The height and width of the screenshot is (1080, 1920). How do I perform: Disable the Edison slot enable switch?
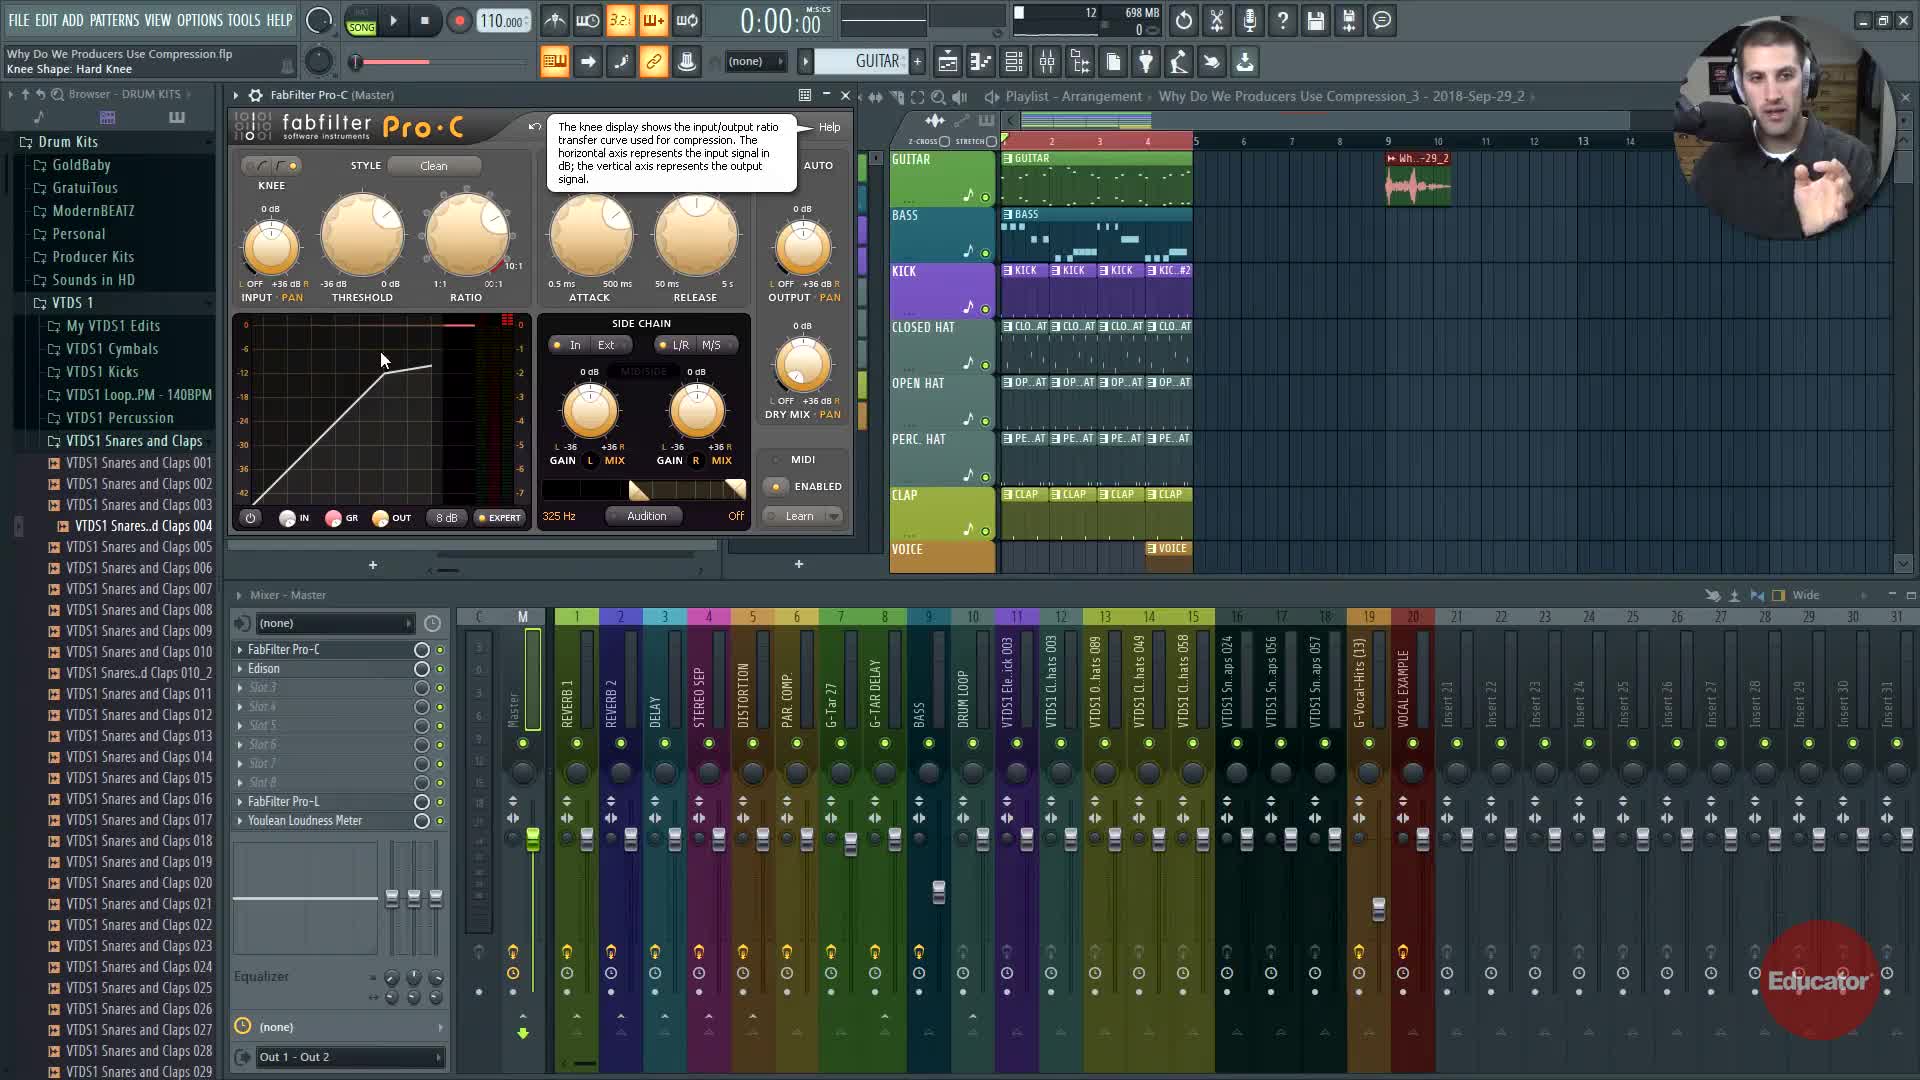(x=439, y=669)
